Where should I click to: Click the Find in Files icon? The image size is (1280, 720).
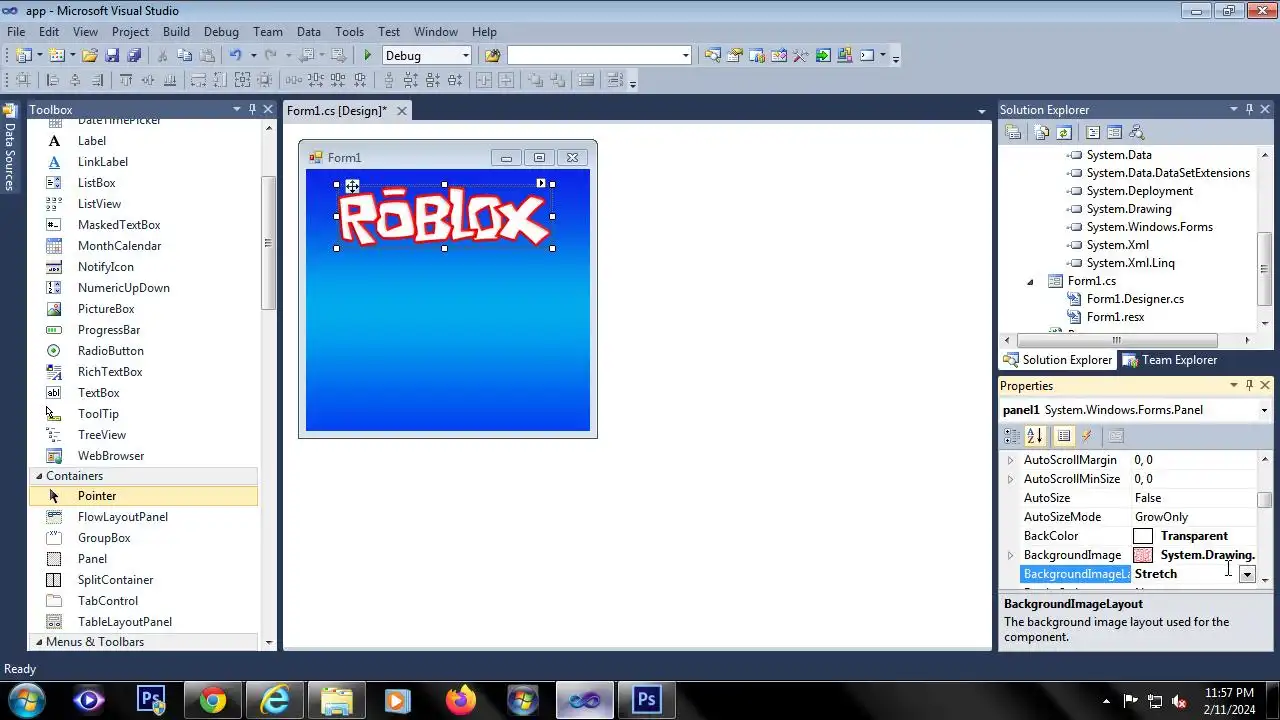pos(492,55)
